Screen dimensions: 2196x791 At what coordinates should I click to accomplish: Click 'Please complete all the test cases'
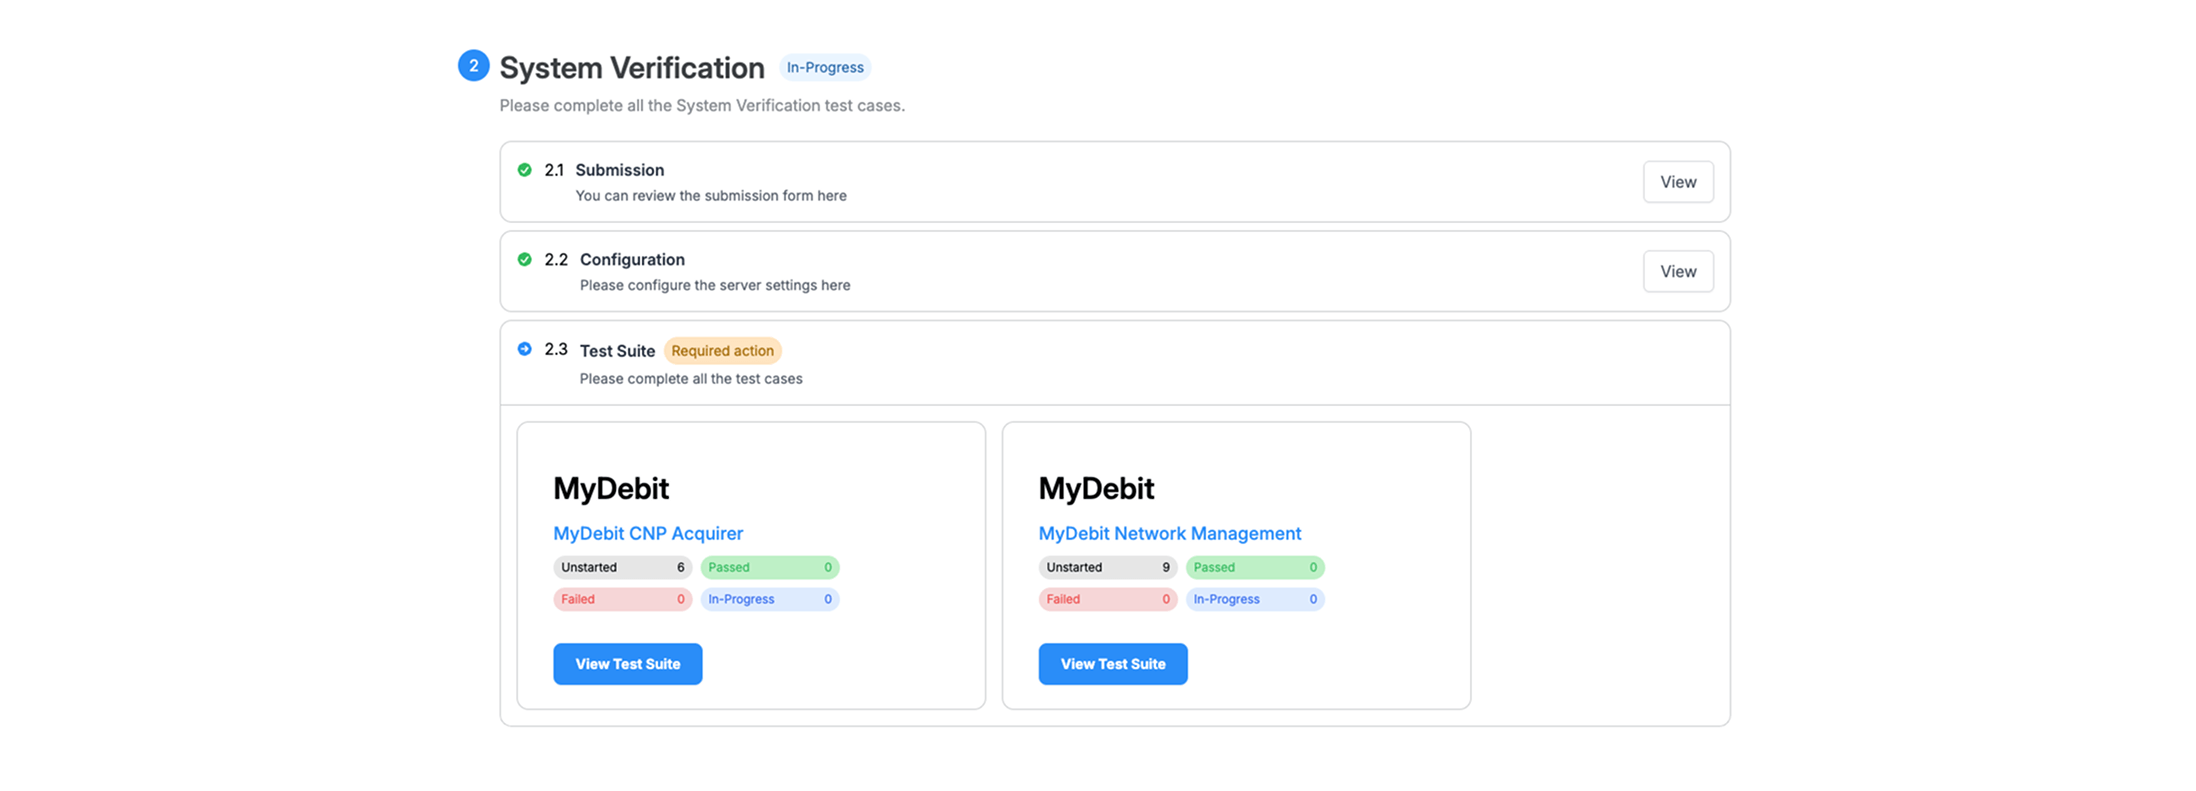click(691, 379)
